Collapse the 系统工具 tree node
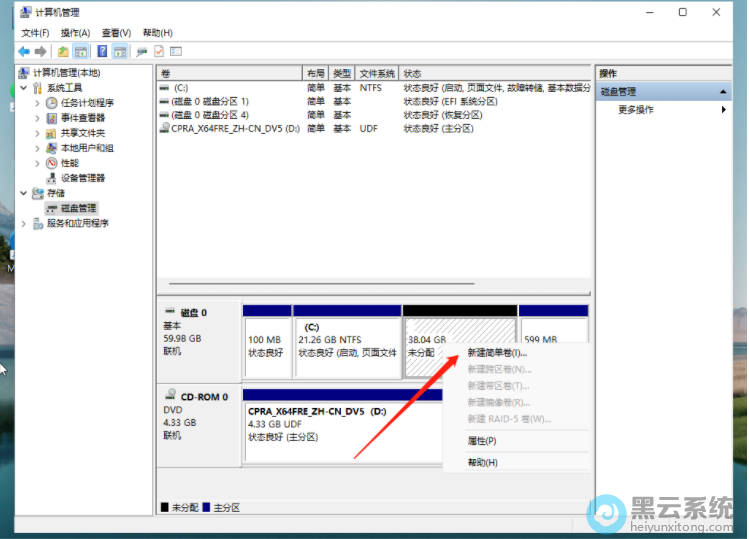Viewport: 749px width, 539px height. 24,88
